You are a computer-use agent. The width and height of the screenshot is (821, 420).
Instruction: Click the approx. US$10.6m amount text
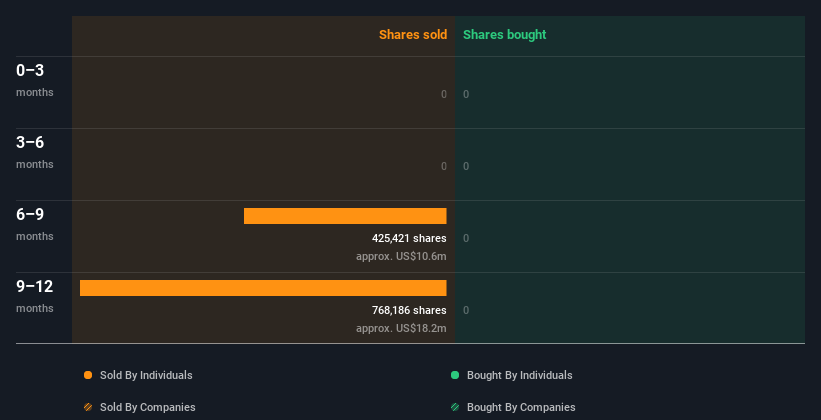[x=401, y=257]
